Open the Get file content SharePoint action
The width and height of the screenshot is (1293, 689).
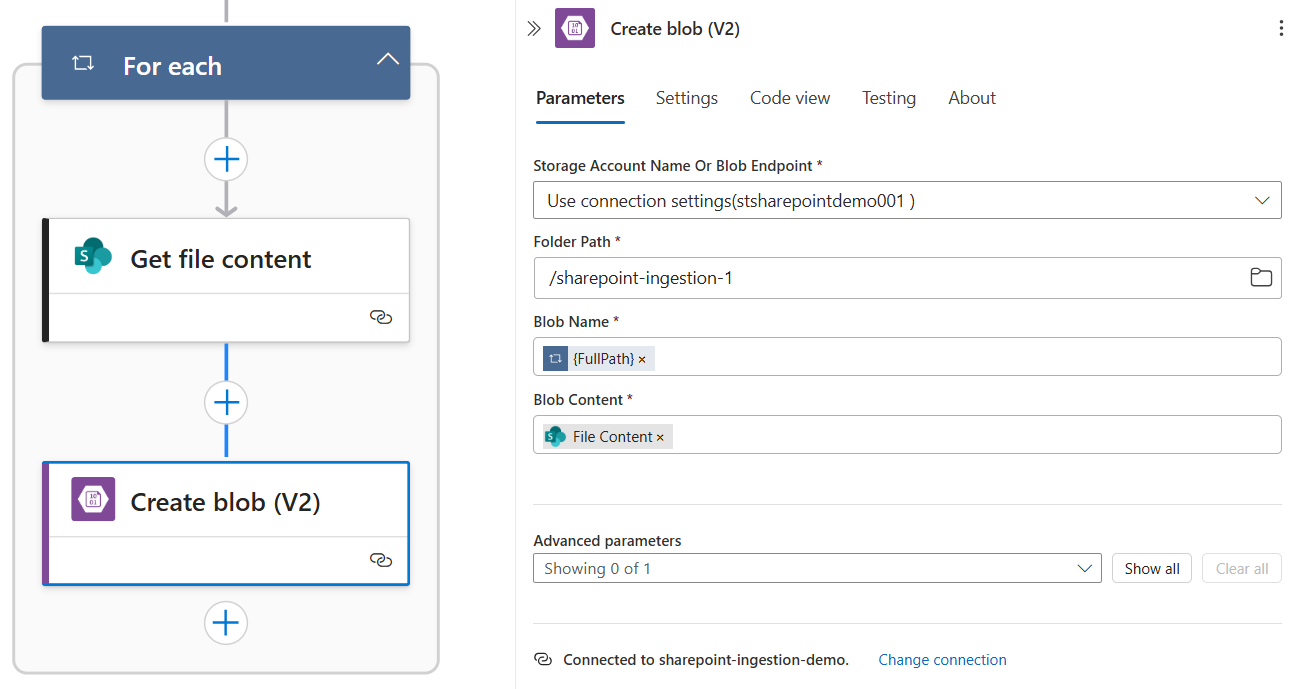tap(220, 258)
